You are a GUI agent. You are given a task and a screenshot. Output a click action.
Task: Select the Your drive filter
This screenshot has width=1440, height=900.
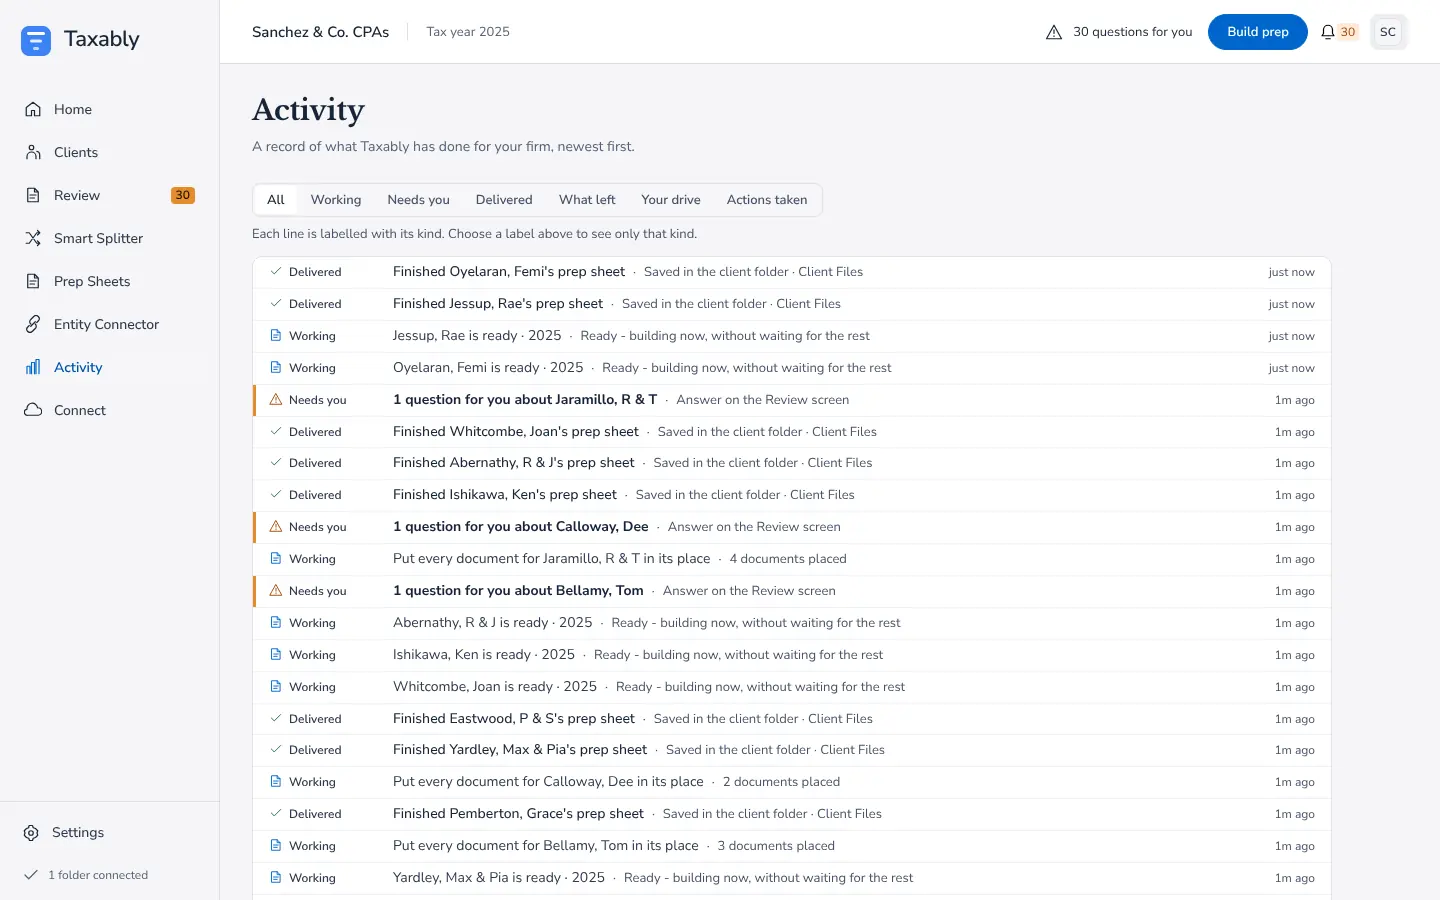(x=671, y=200)
